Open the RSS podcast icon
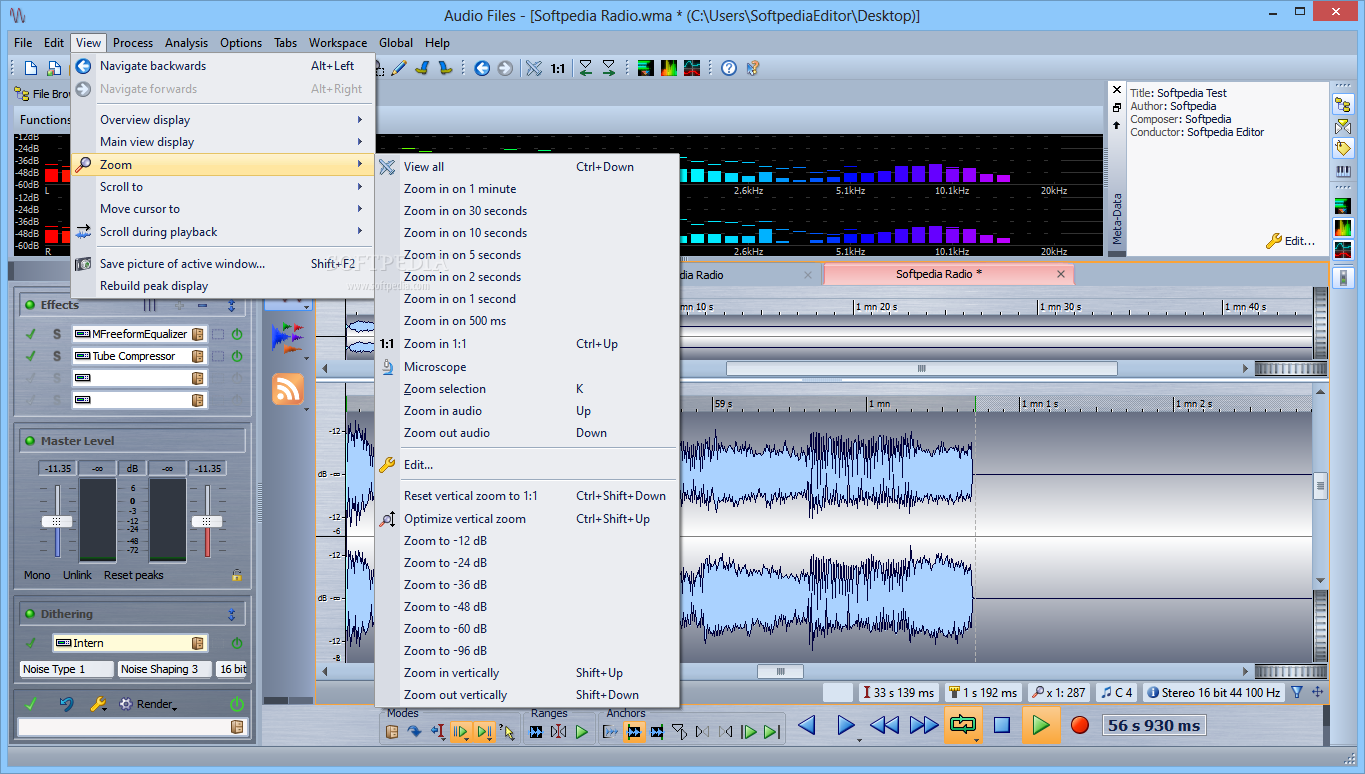Screen dimensions: 1365x774 pos(288,388)
